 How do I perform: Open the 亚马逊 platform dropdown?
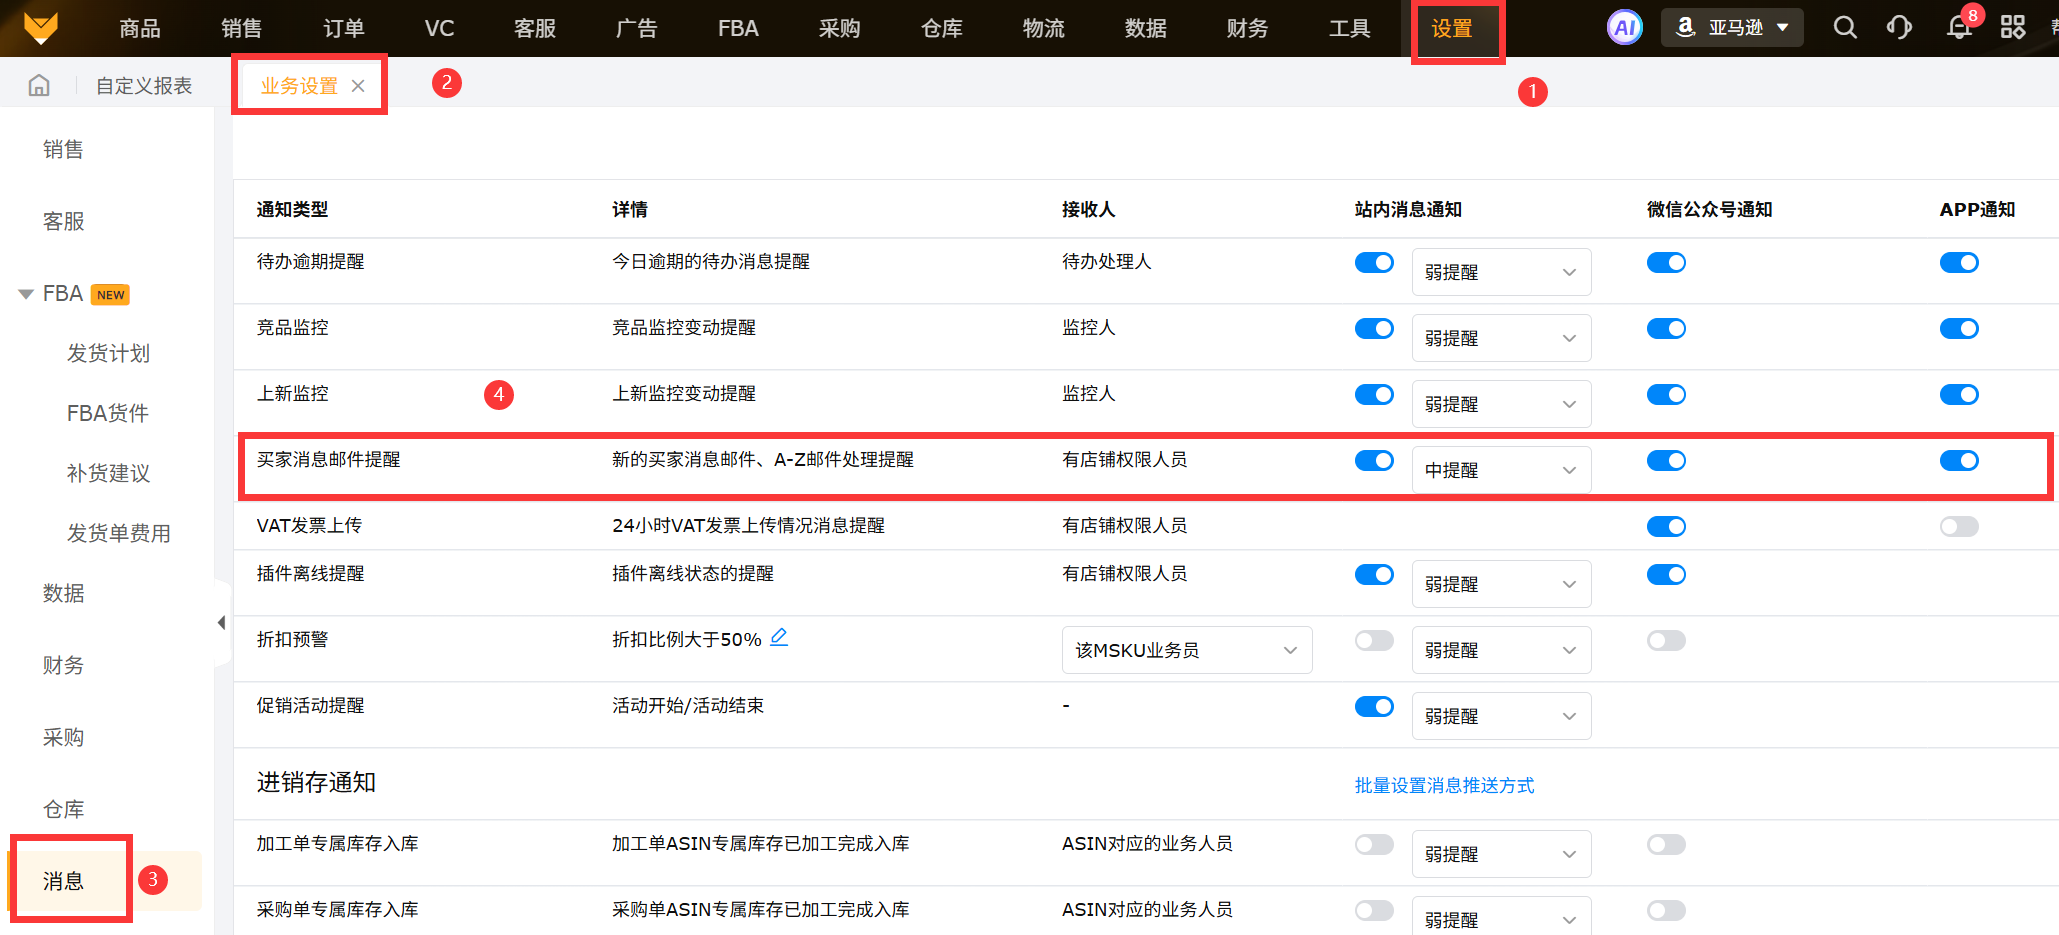(1732, 28)
